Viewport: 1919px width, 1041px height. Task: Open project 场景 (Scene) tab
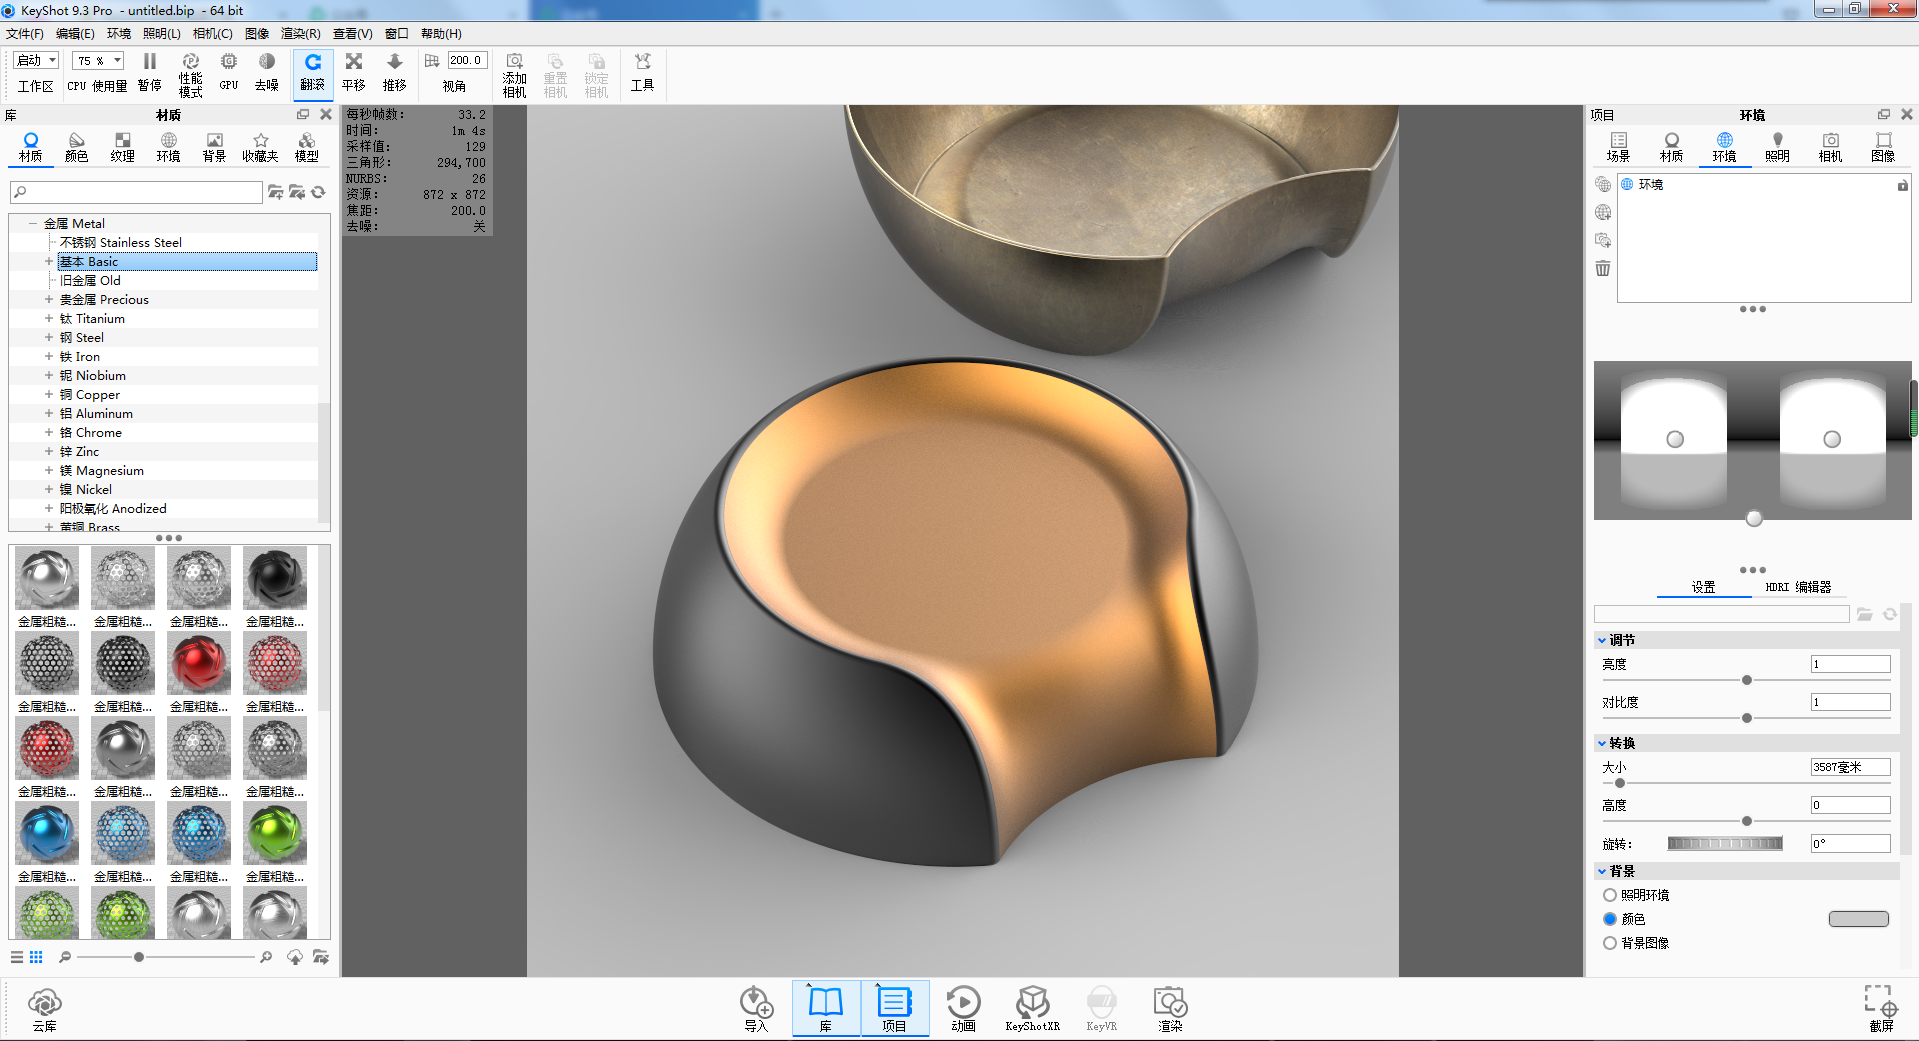(x=1618, y=147)
